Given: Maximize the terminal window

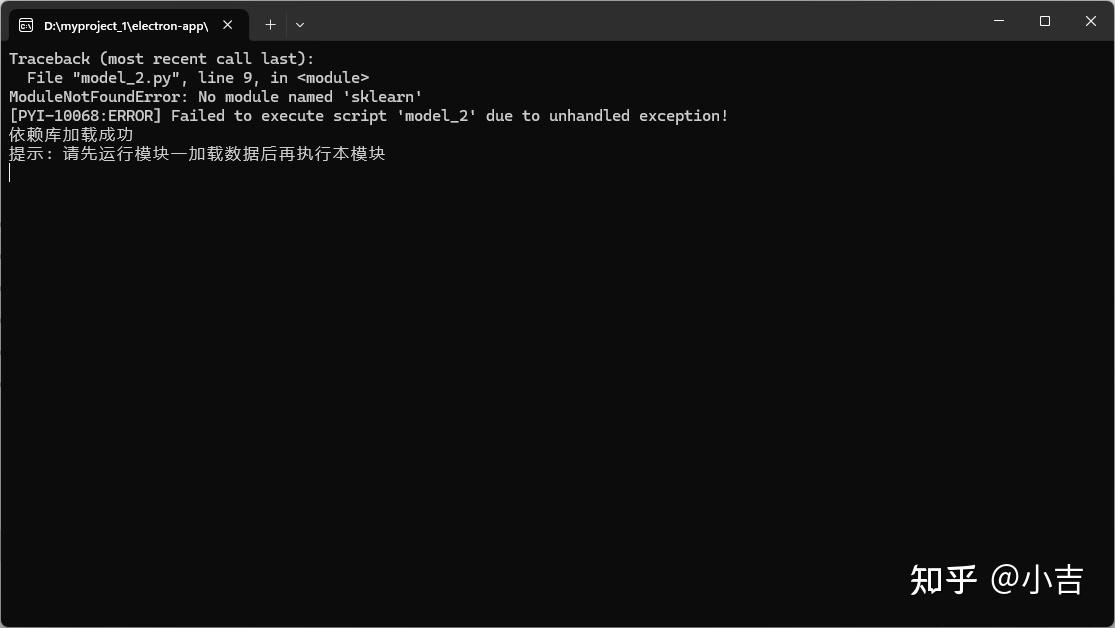Looking at the screenshot, I should [x=1044, y=21].
